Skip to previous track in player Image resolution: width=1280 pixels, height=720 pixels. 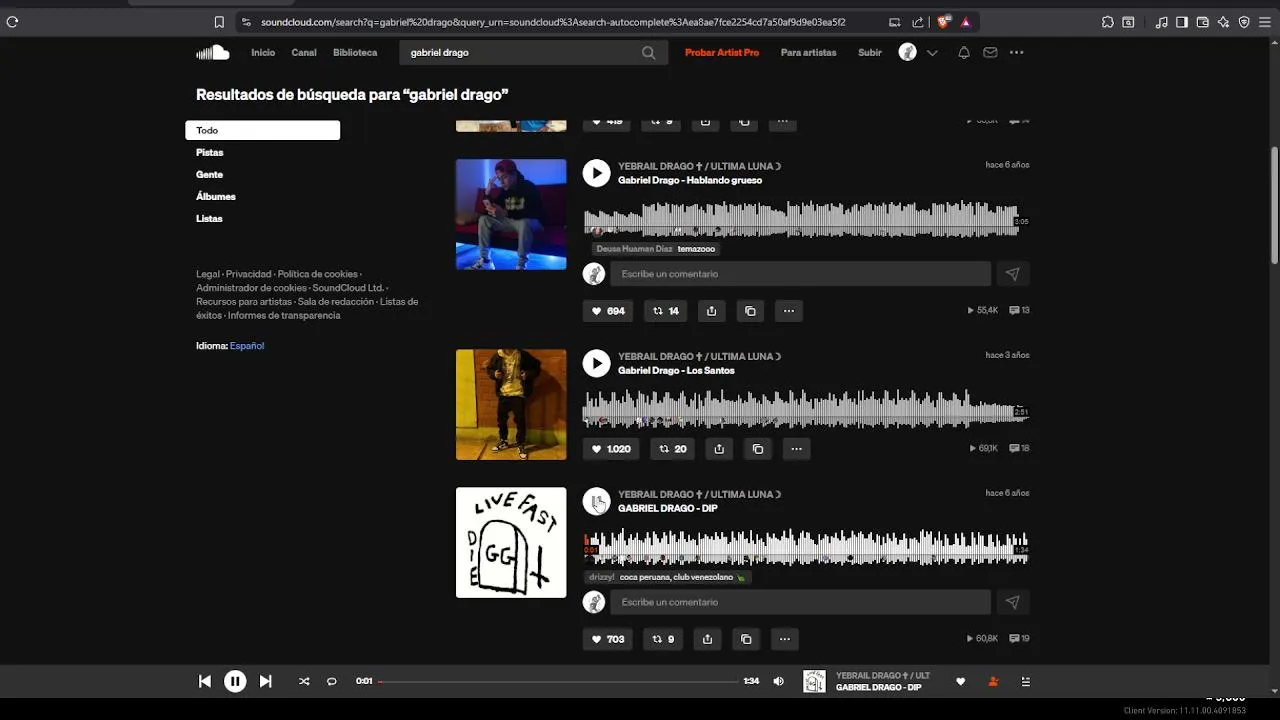205,681
